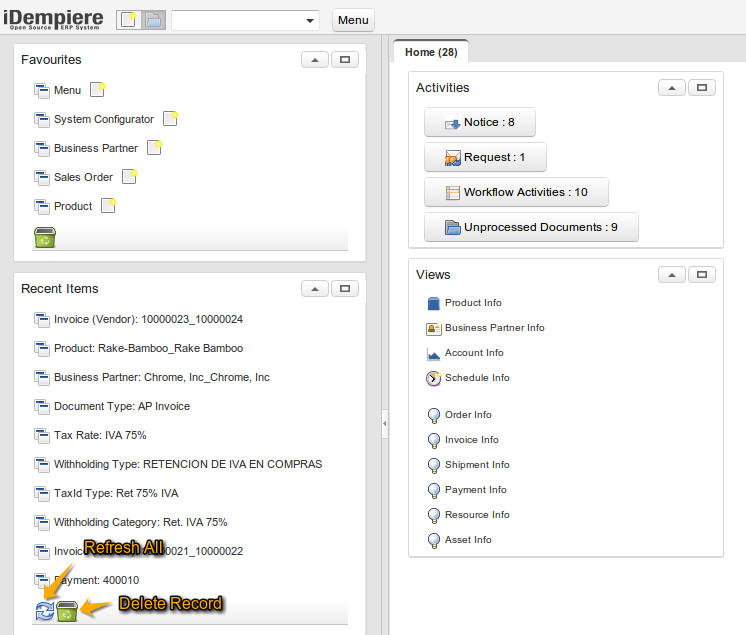
Task: Maximize the Recent Items panel
Action: (x=345, y=289)
